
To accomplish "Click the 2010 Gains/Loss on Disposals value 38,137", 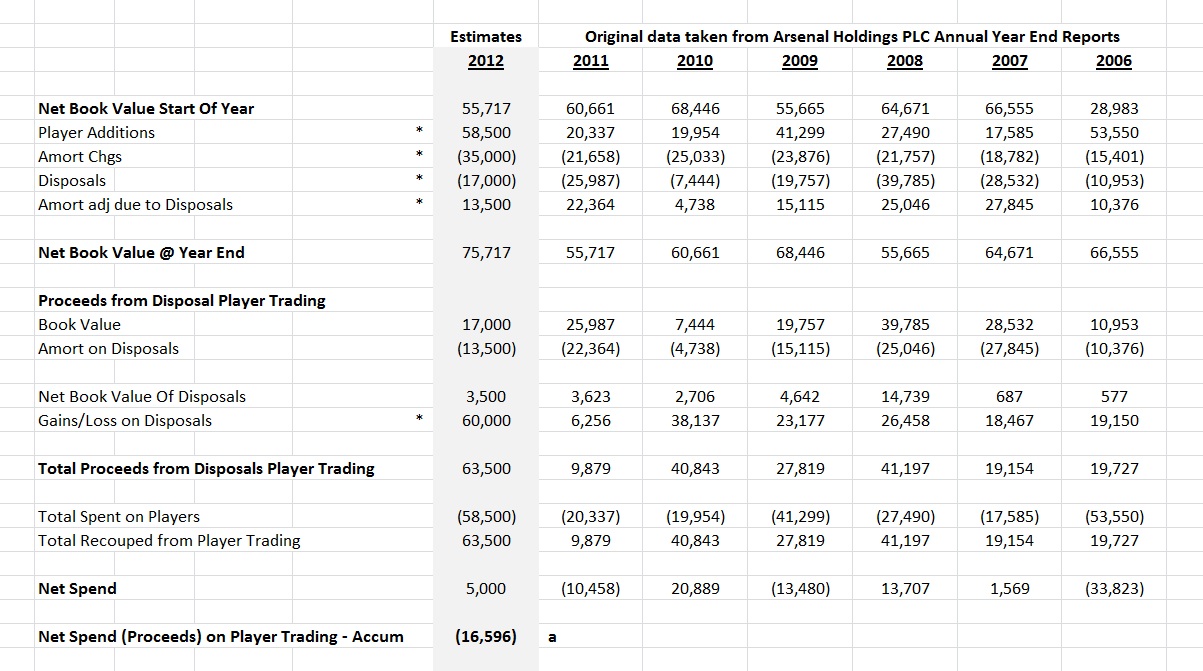I will [x=695, y=420].
